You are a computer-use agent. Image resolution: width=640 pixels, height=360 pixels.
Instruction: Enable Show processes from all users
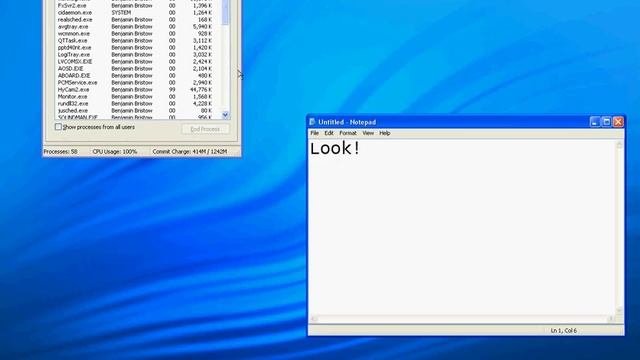[58, 127]
